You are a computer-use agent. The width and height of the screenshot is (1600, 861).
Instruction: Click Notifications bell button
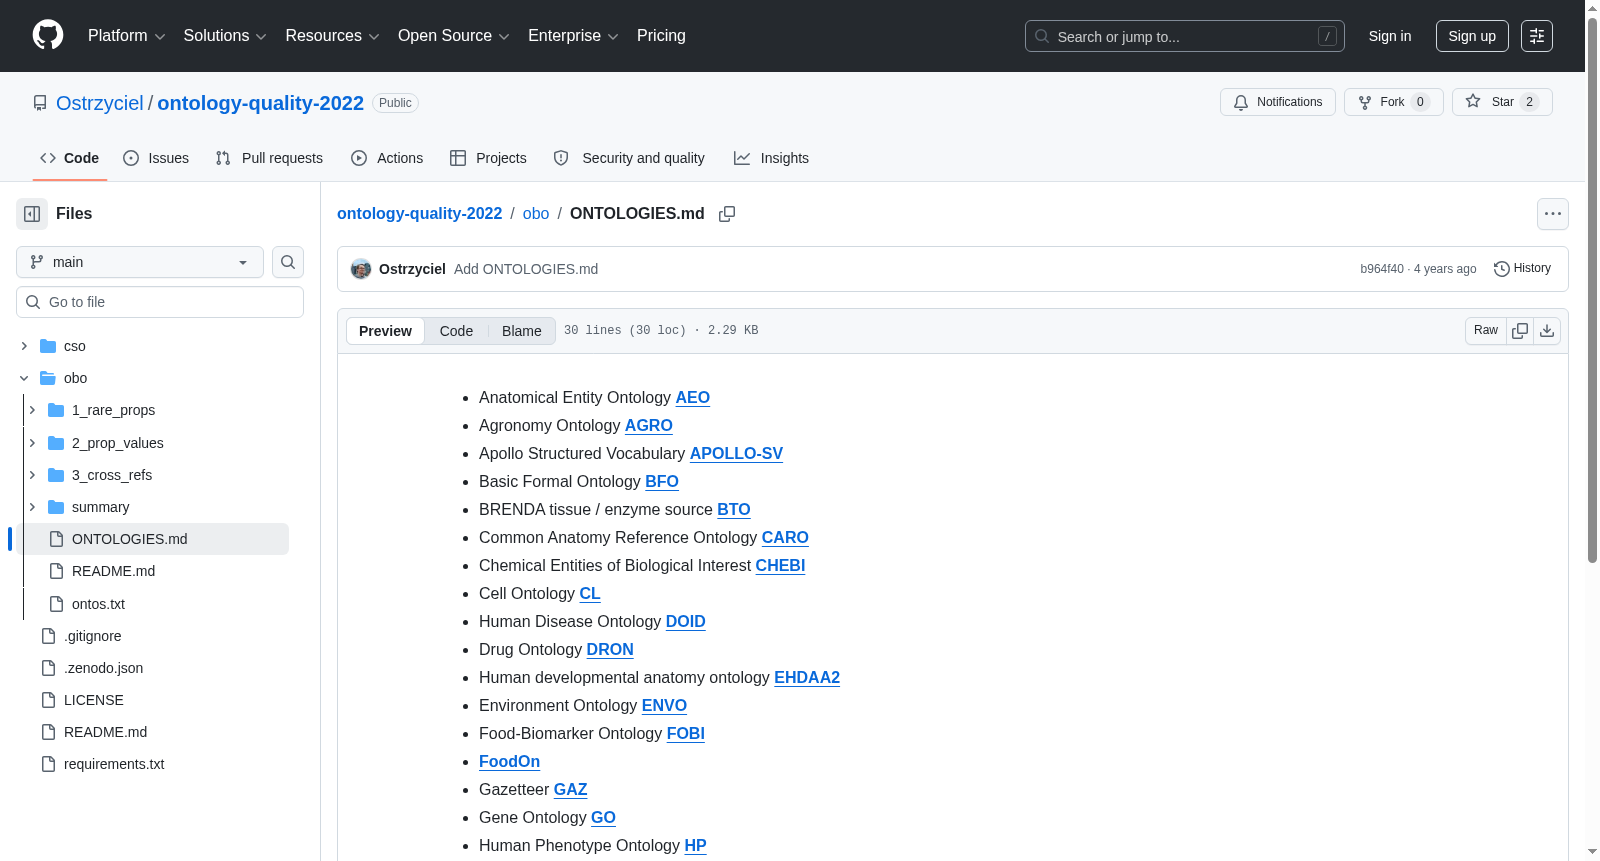(1278, 102)
